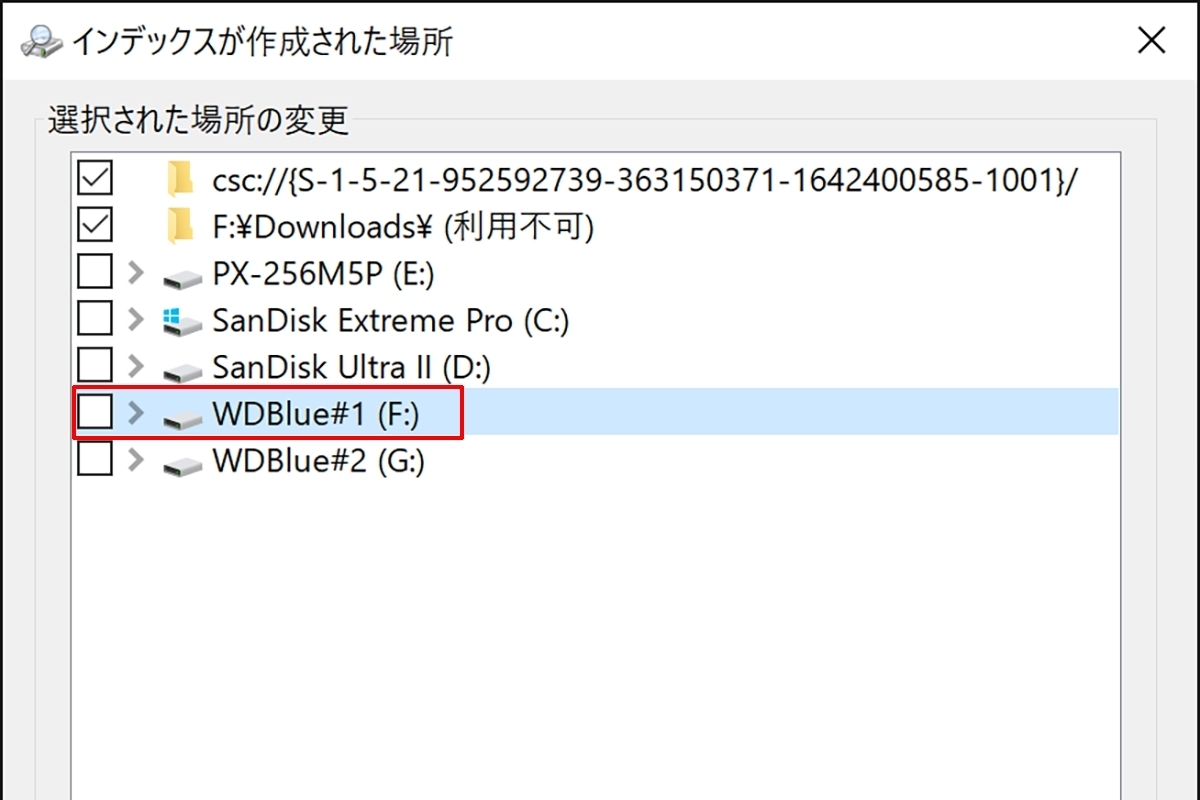Click the F:¥Downloads¥ folder icon
The image size is (1200, 800).
[x=180, y=227]
